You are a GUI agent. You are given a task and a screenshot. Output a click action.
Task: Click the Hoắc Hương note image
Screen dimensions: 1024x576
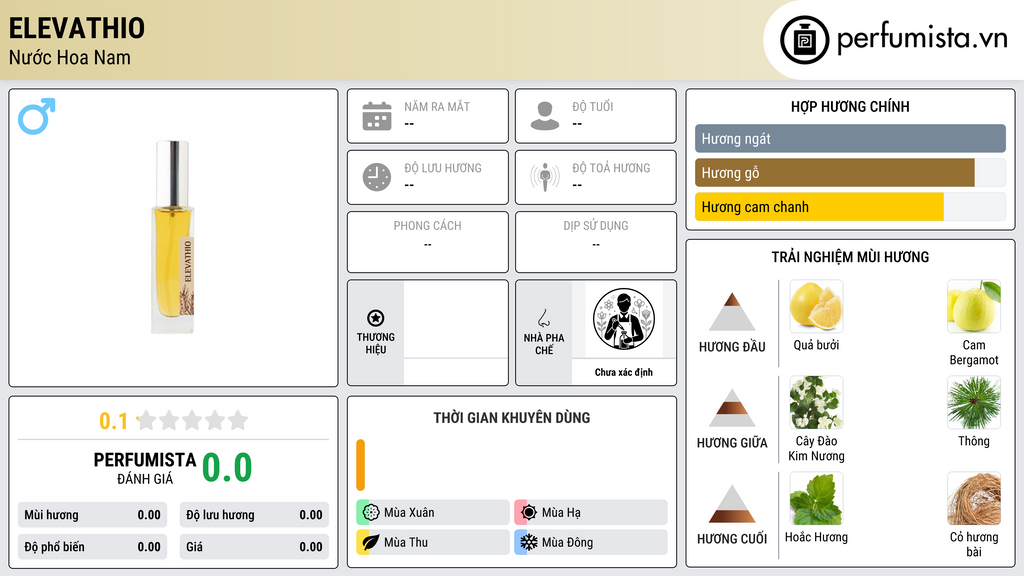(x=816, y=498)
